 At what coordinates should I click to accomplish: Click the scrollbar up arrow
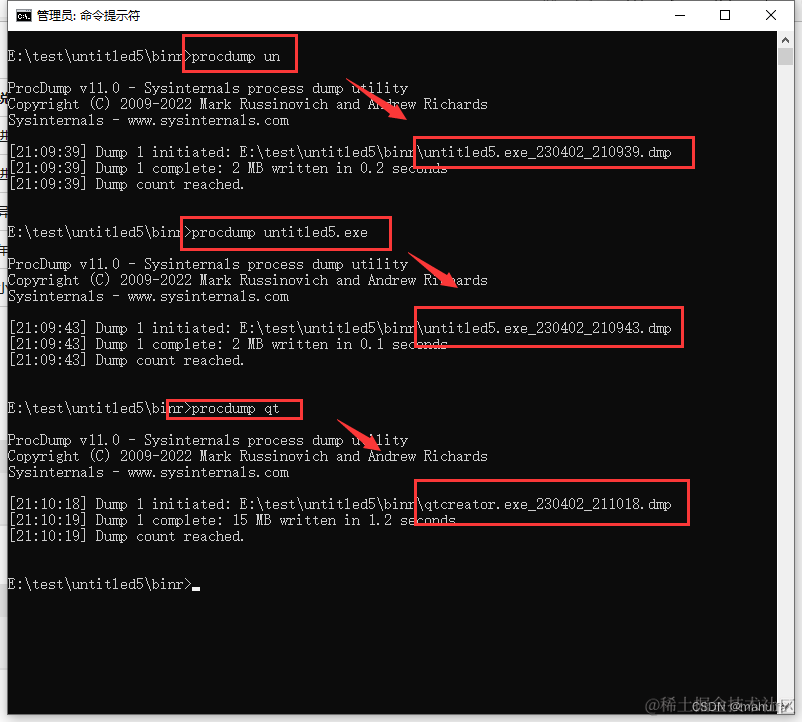coord(785,39)
